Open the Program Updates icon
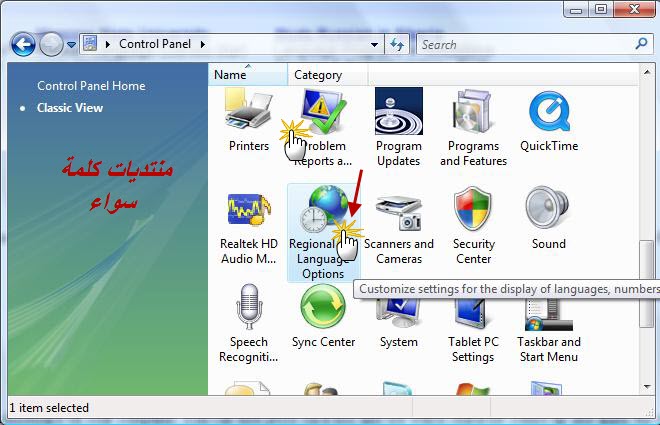The width and height of the screenshot is (660, 425). click(399, 111)
